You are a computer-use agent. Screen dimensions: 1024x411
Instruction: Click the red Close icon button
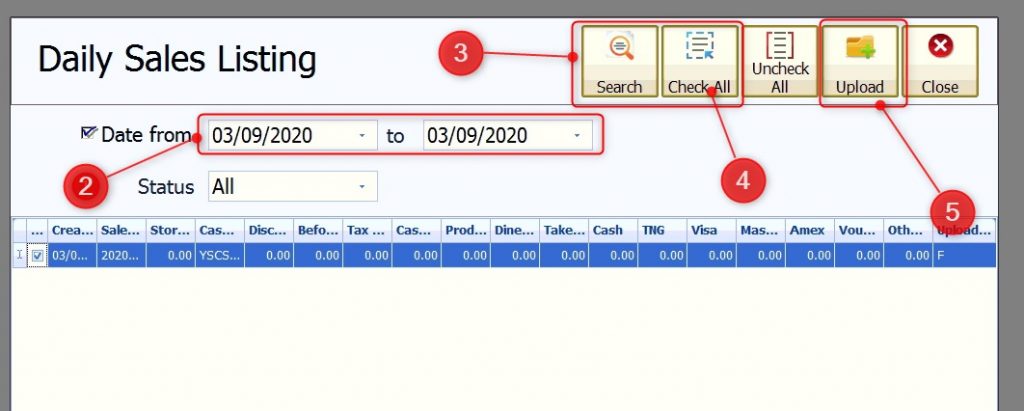point(939,47)
